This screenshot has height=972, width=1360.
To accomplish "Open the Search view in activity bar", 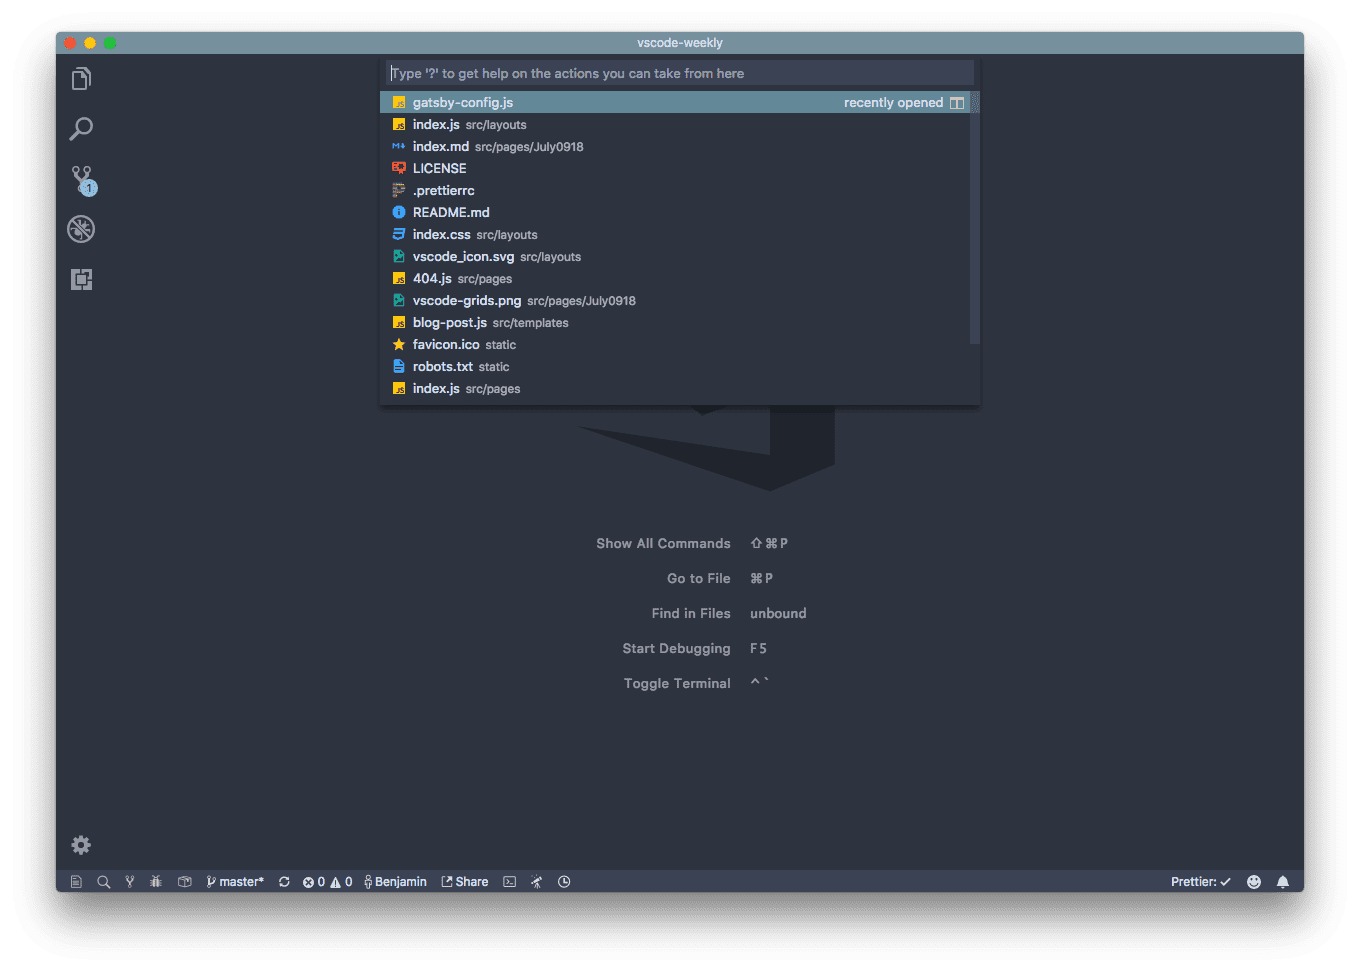I will [x=81, y=129].
